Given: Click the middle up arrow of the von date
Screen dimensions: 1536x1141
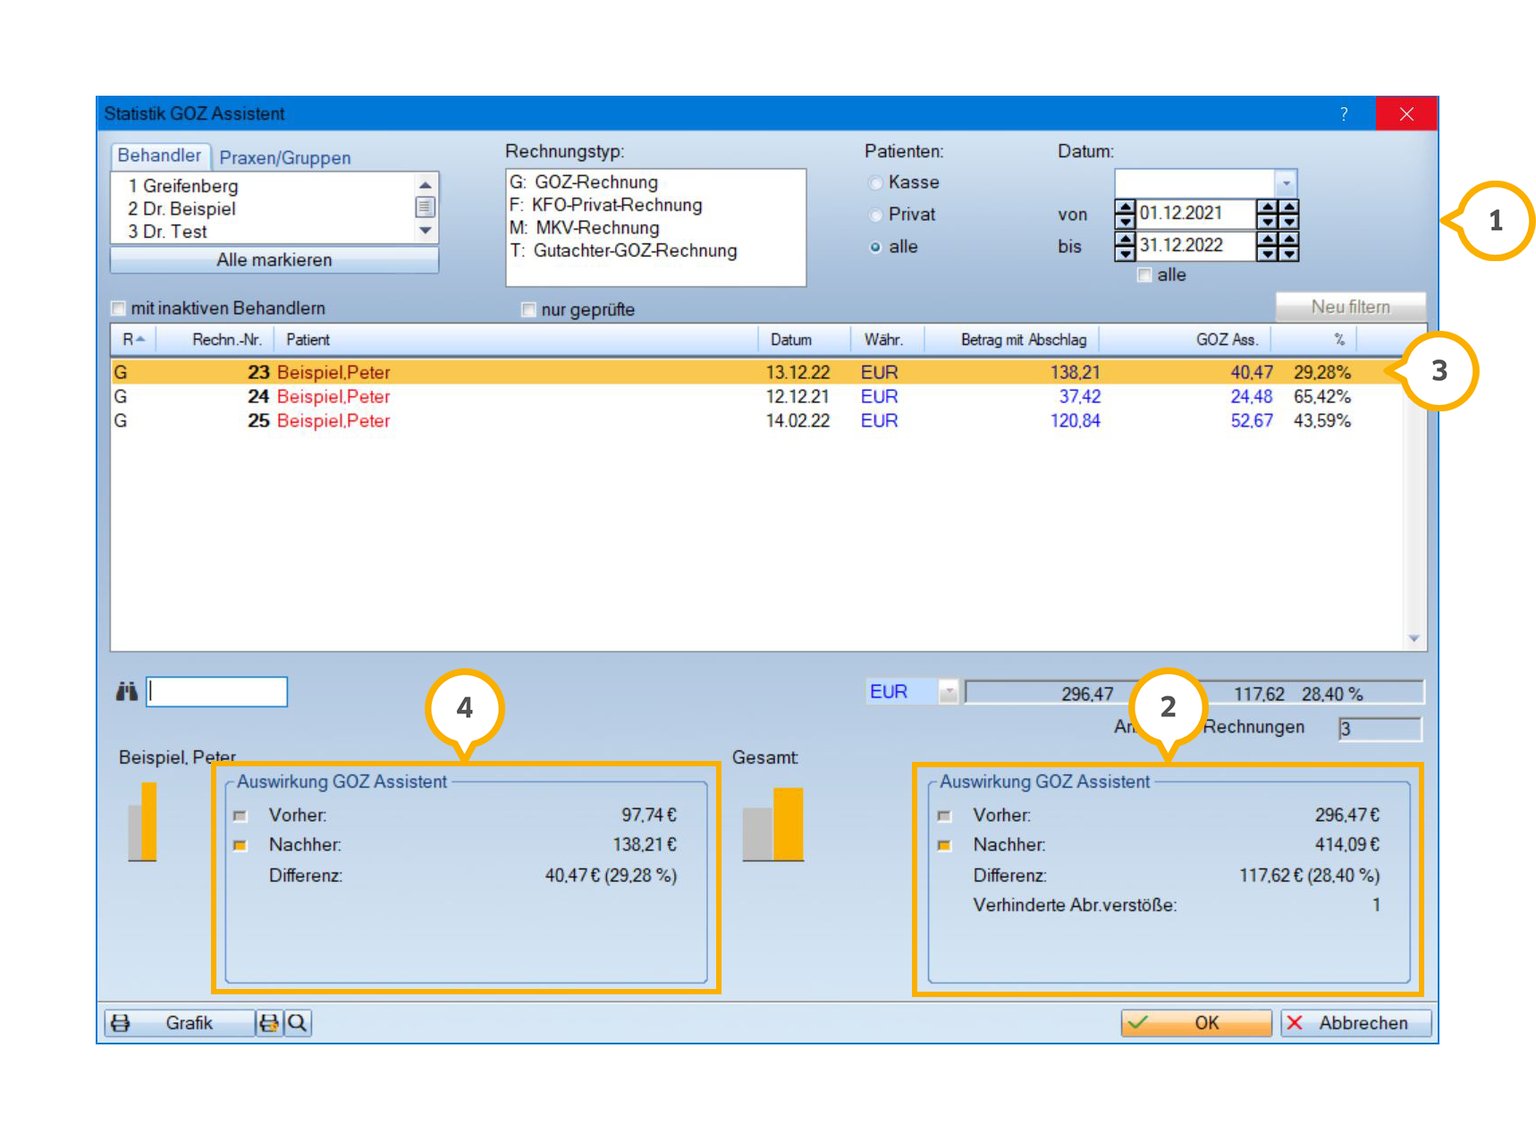Looking at the screenshot, I should 1268,207.
